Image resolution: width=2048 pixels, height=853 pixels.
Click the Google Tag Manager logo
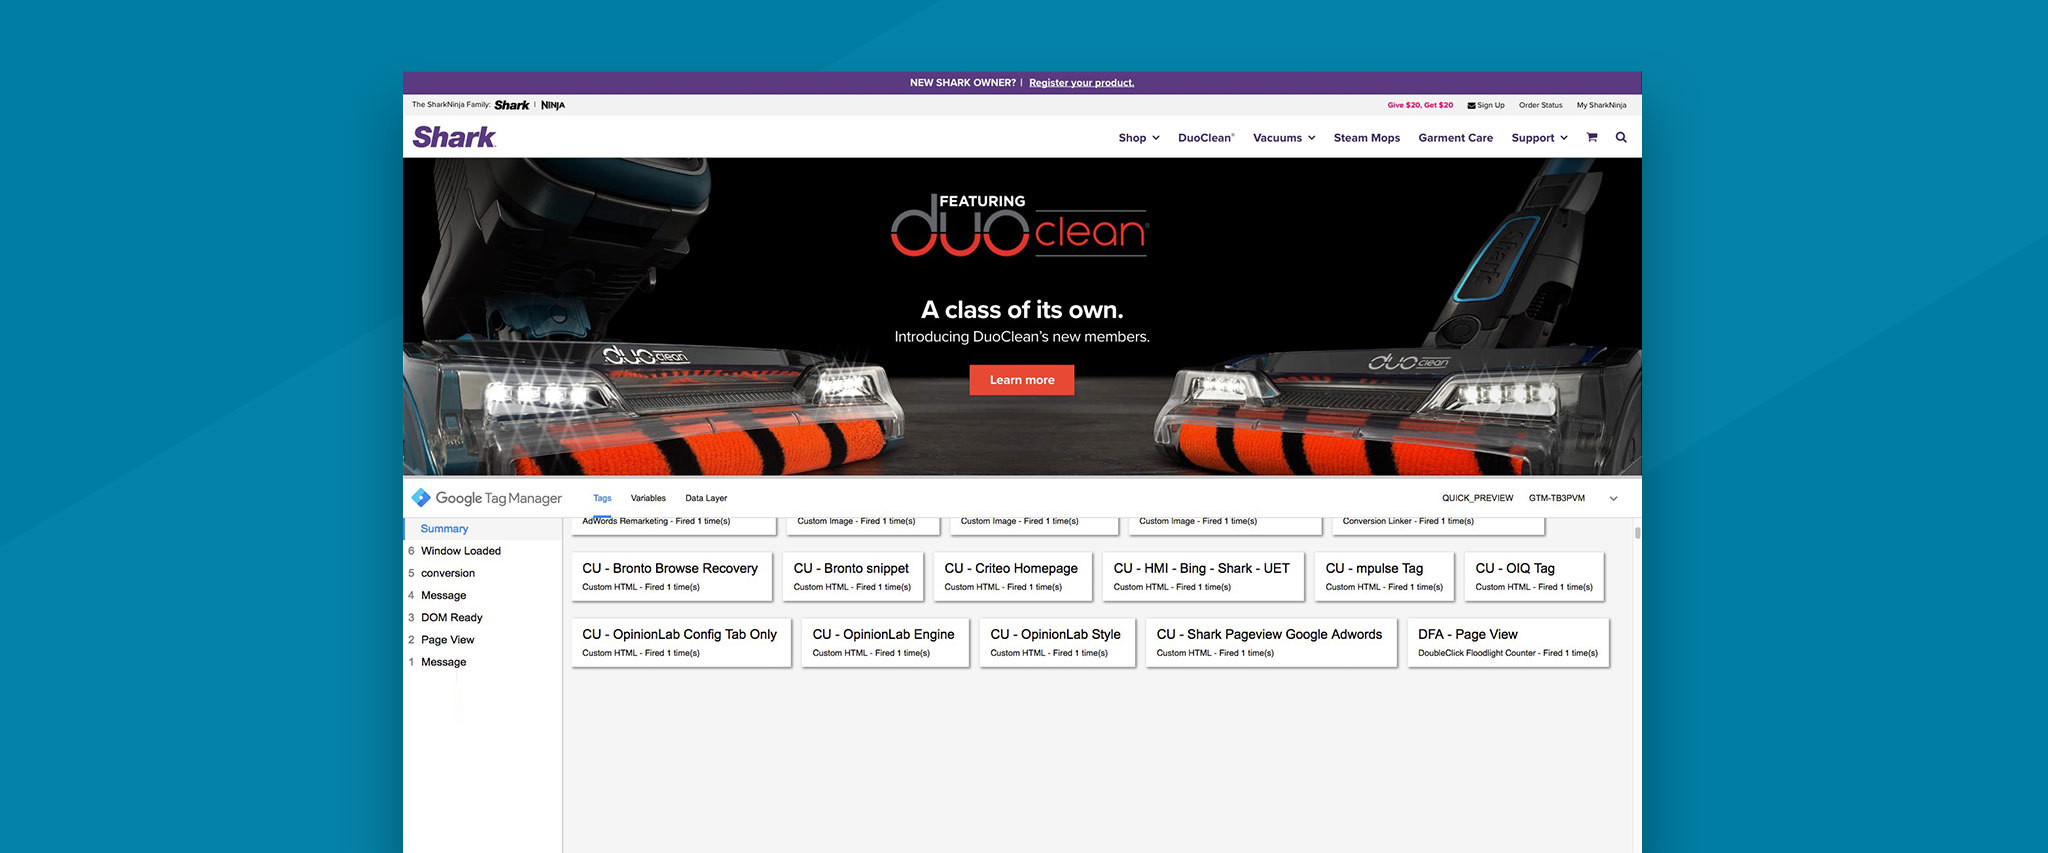click(x=487, y=498)
